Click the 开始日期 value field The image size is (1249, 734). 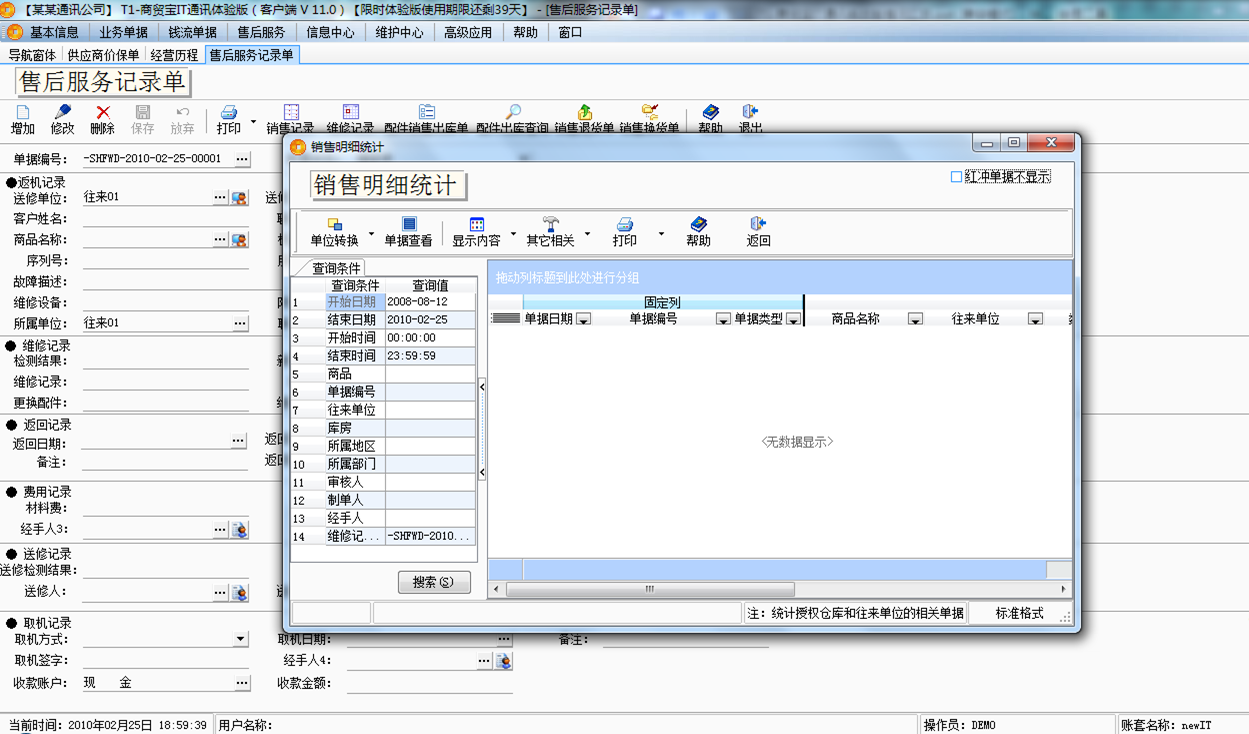[x=430, y=302]
